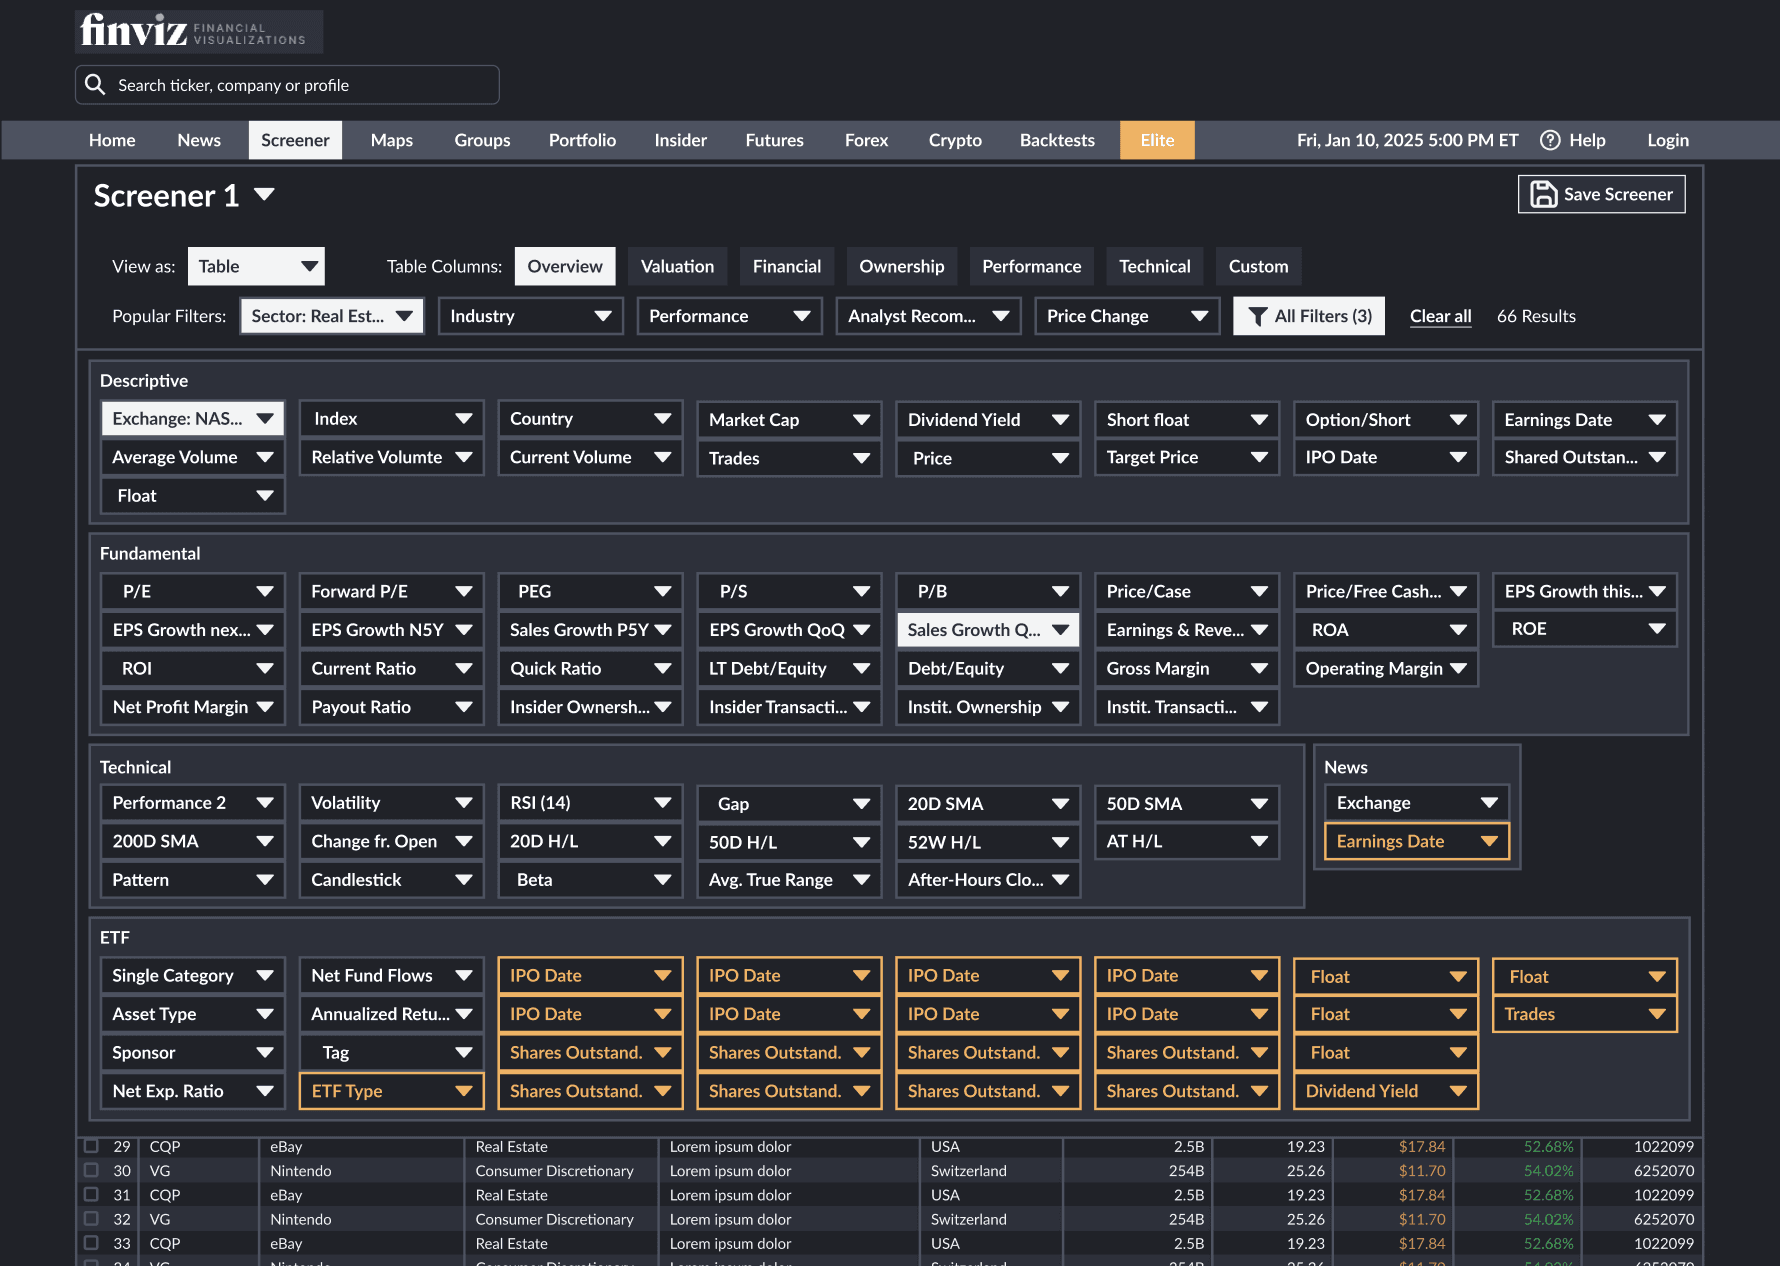Open the Sales Growth Q... dropdown
The width and height of the screenshot is (1780, 1266).
(988, 629)
